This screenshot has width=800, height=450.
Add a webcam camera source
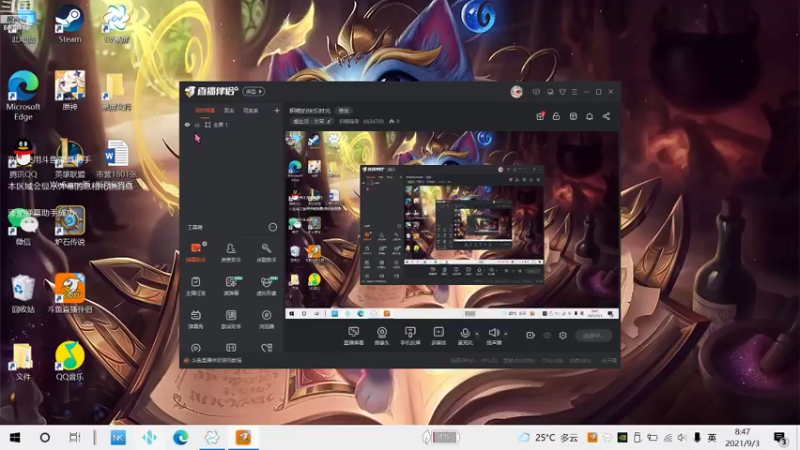(x=382, y=336)
